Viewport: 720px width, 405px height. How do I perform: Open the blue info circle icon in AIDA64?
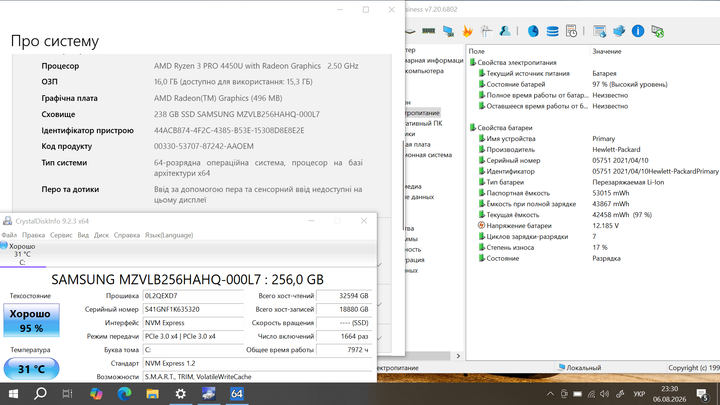pos(638,31)
